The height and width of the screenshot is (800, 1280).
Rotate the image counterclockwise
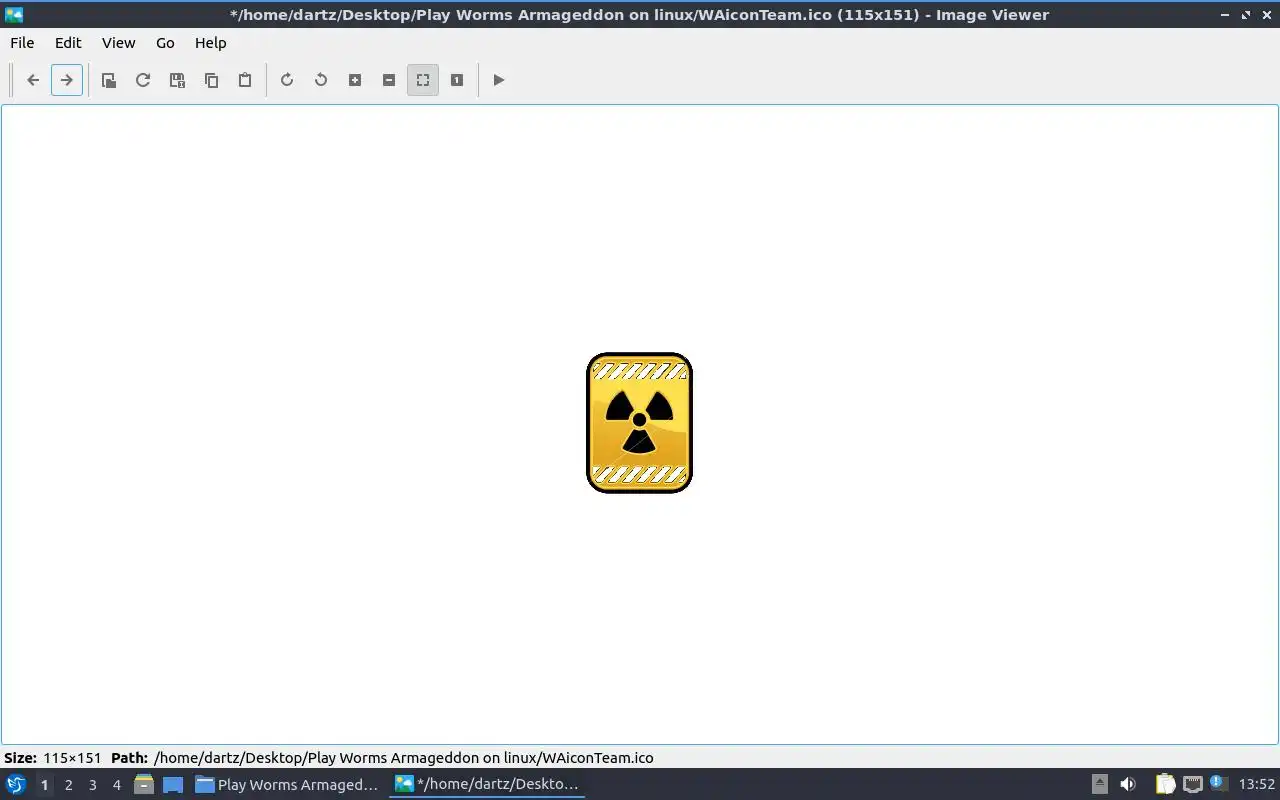click(321, 80)
